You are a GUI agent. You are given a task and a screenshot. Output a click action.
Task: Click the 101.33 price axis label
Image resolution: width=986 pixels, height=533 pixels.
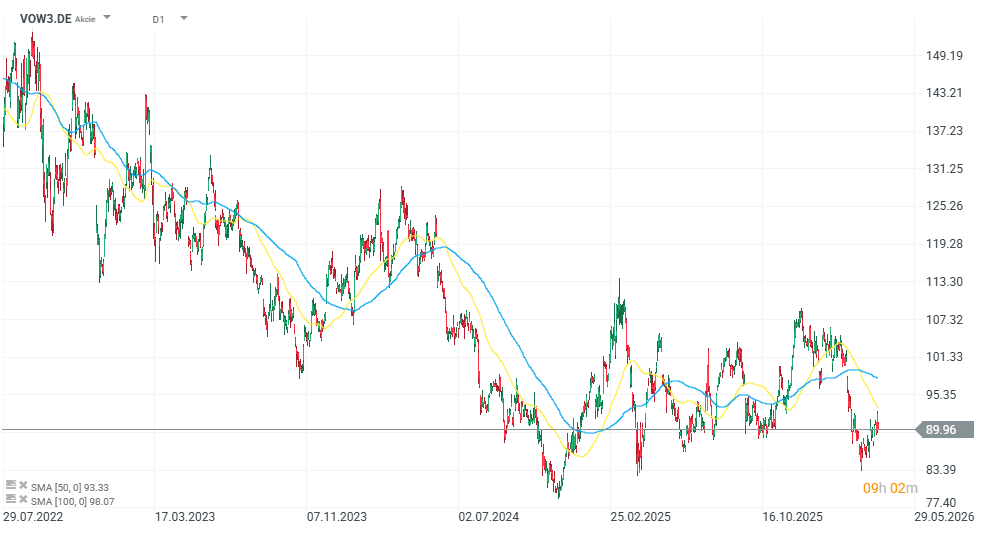click(944, 356)
